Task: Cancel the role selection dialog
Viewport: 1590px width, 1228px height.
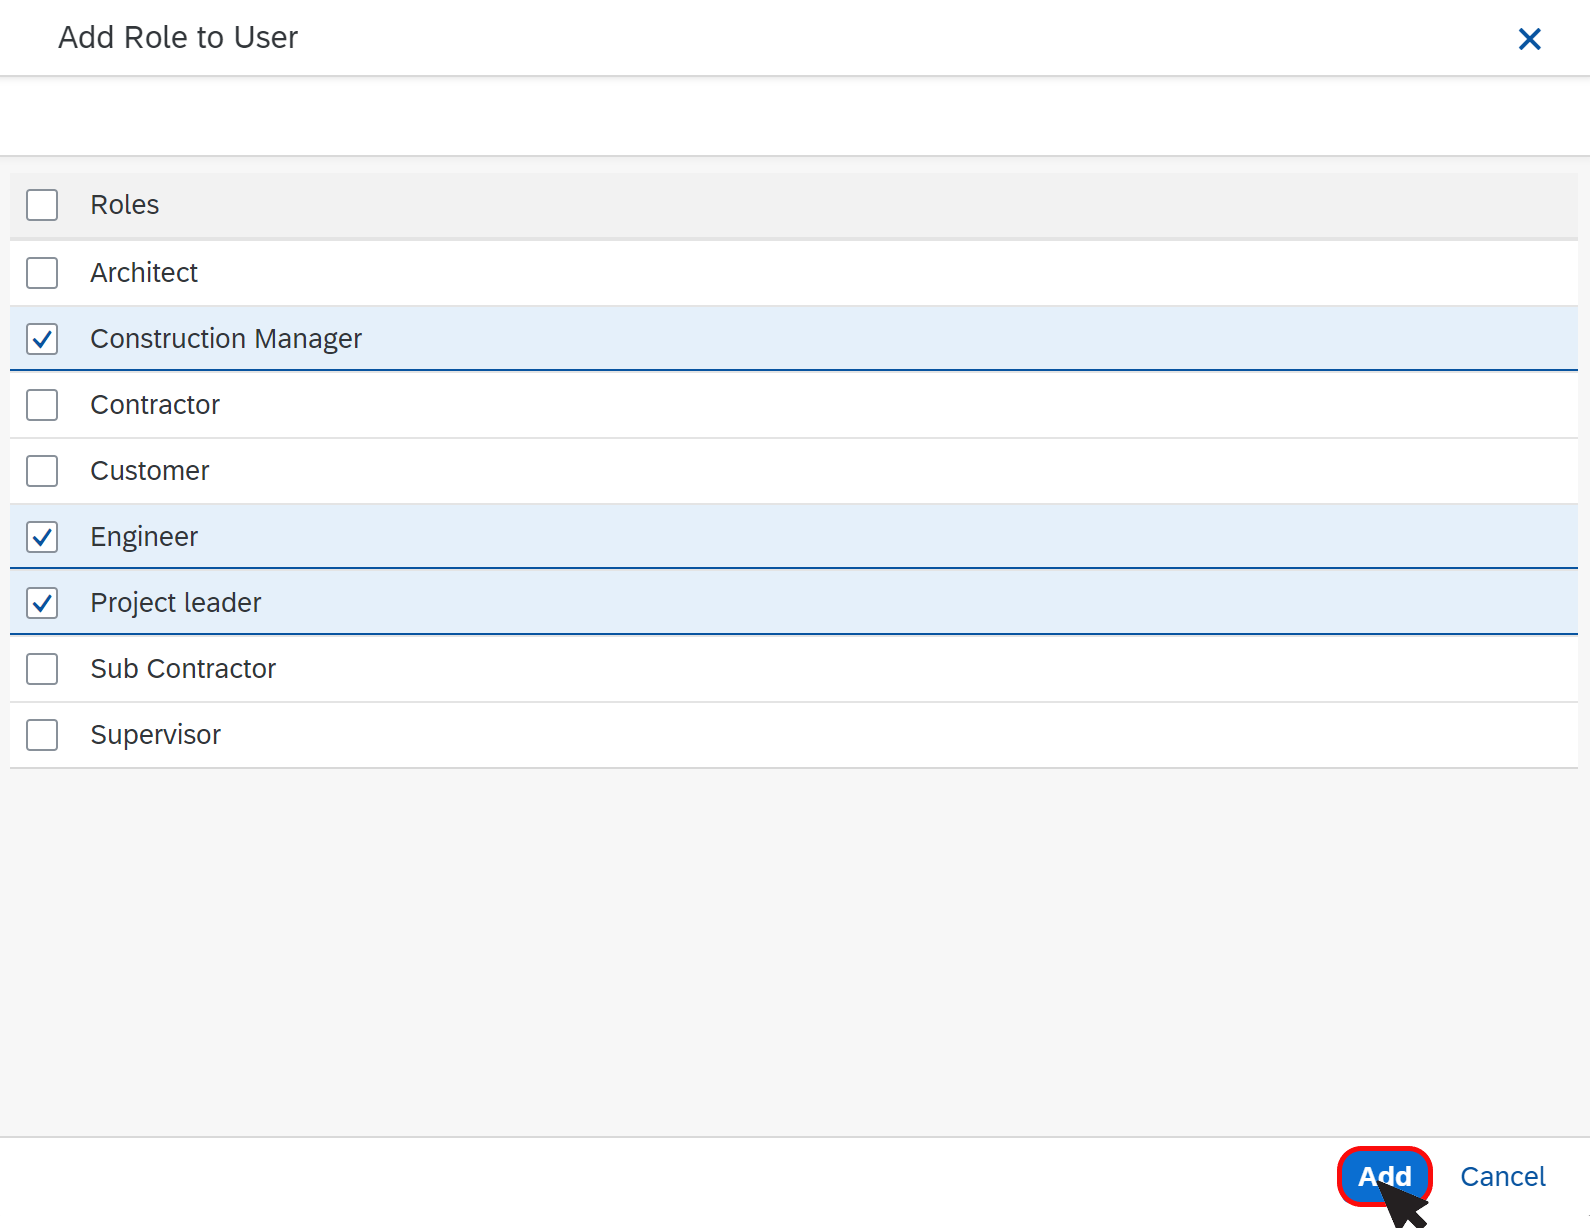Action: point(1502,1176)
